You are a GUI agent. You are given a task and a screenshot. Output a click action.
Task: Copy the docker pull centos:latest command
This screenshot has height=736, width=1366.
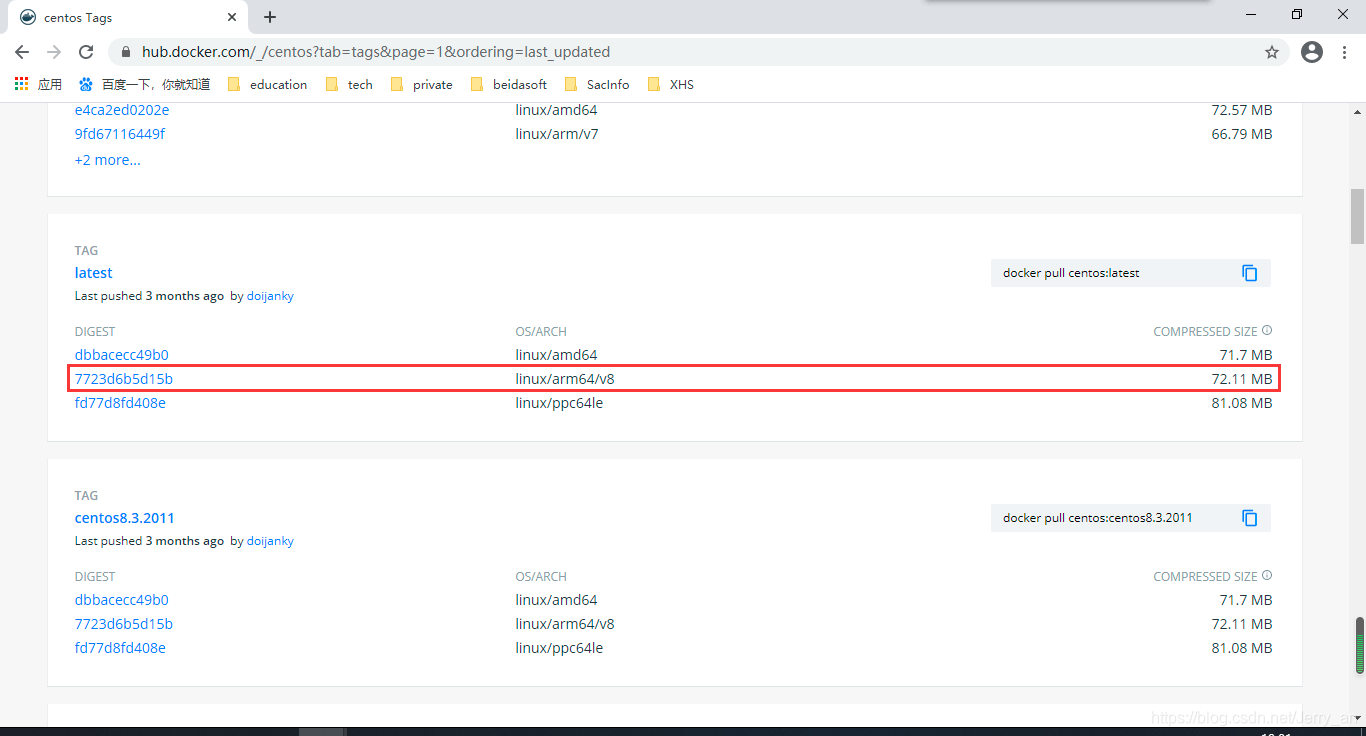pos(1250,273)
